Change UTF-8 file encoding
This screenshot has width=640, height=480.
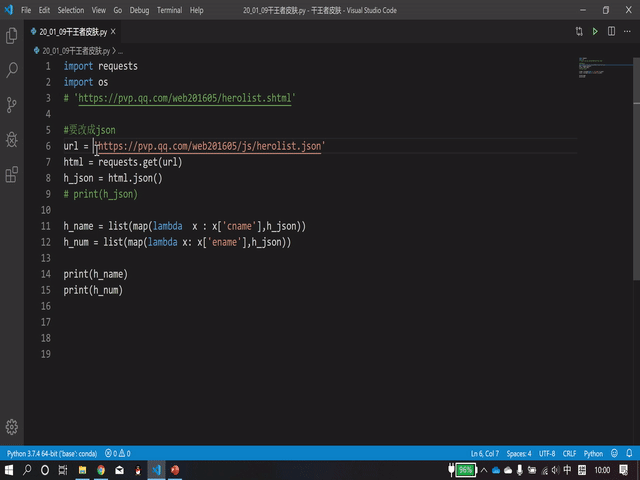pos(547,453)
